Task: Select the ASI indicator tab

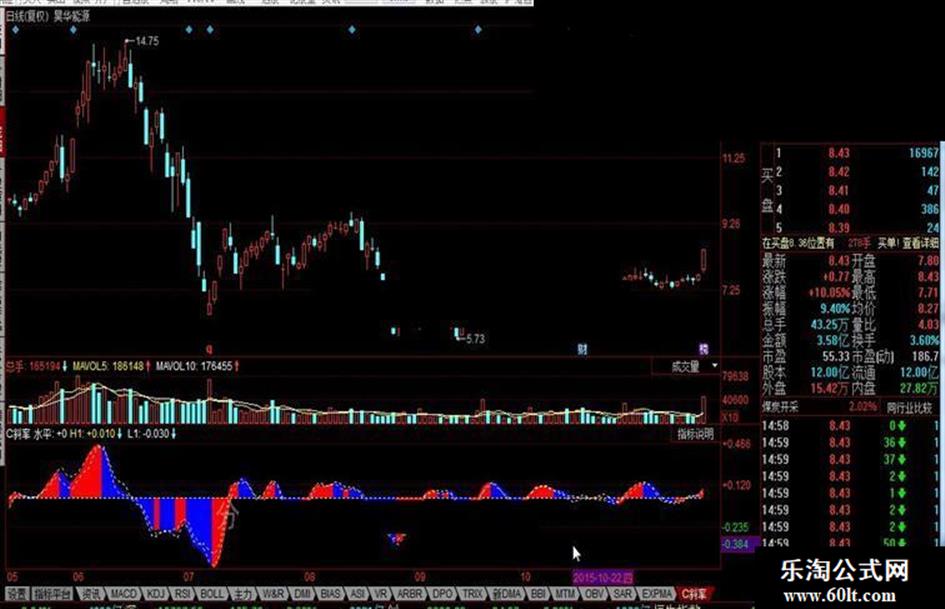Action: 357,594
